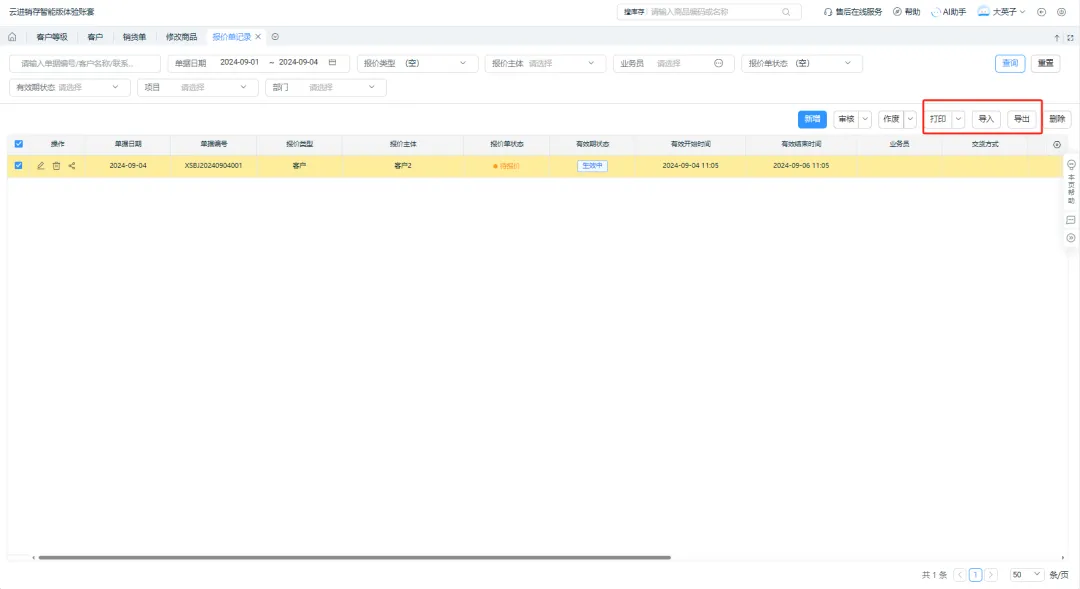Uncheck the XSBJ20240904001 row checkbox
The height and width of the screenshot is (589, 1080).
click(x=19, y=165)
